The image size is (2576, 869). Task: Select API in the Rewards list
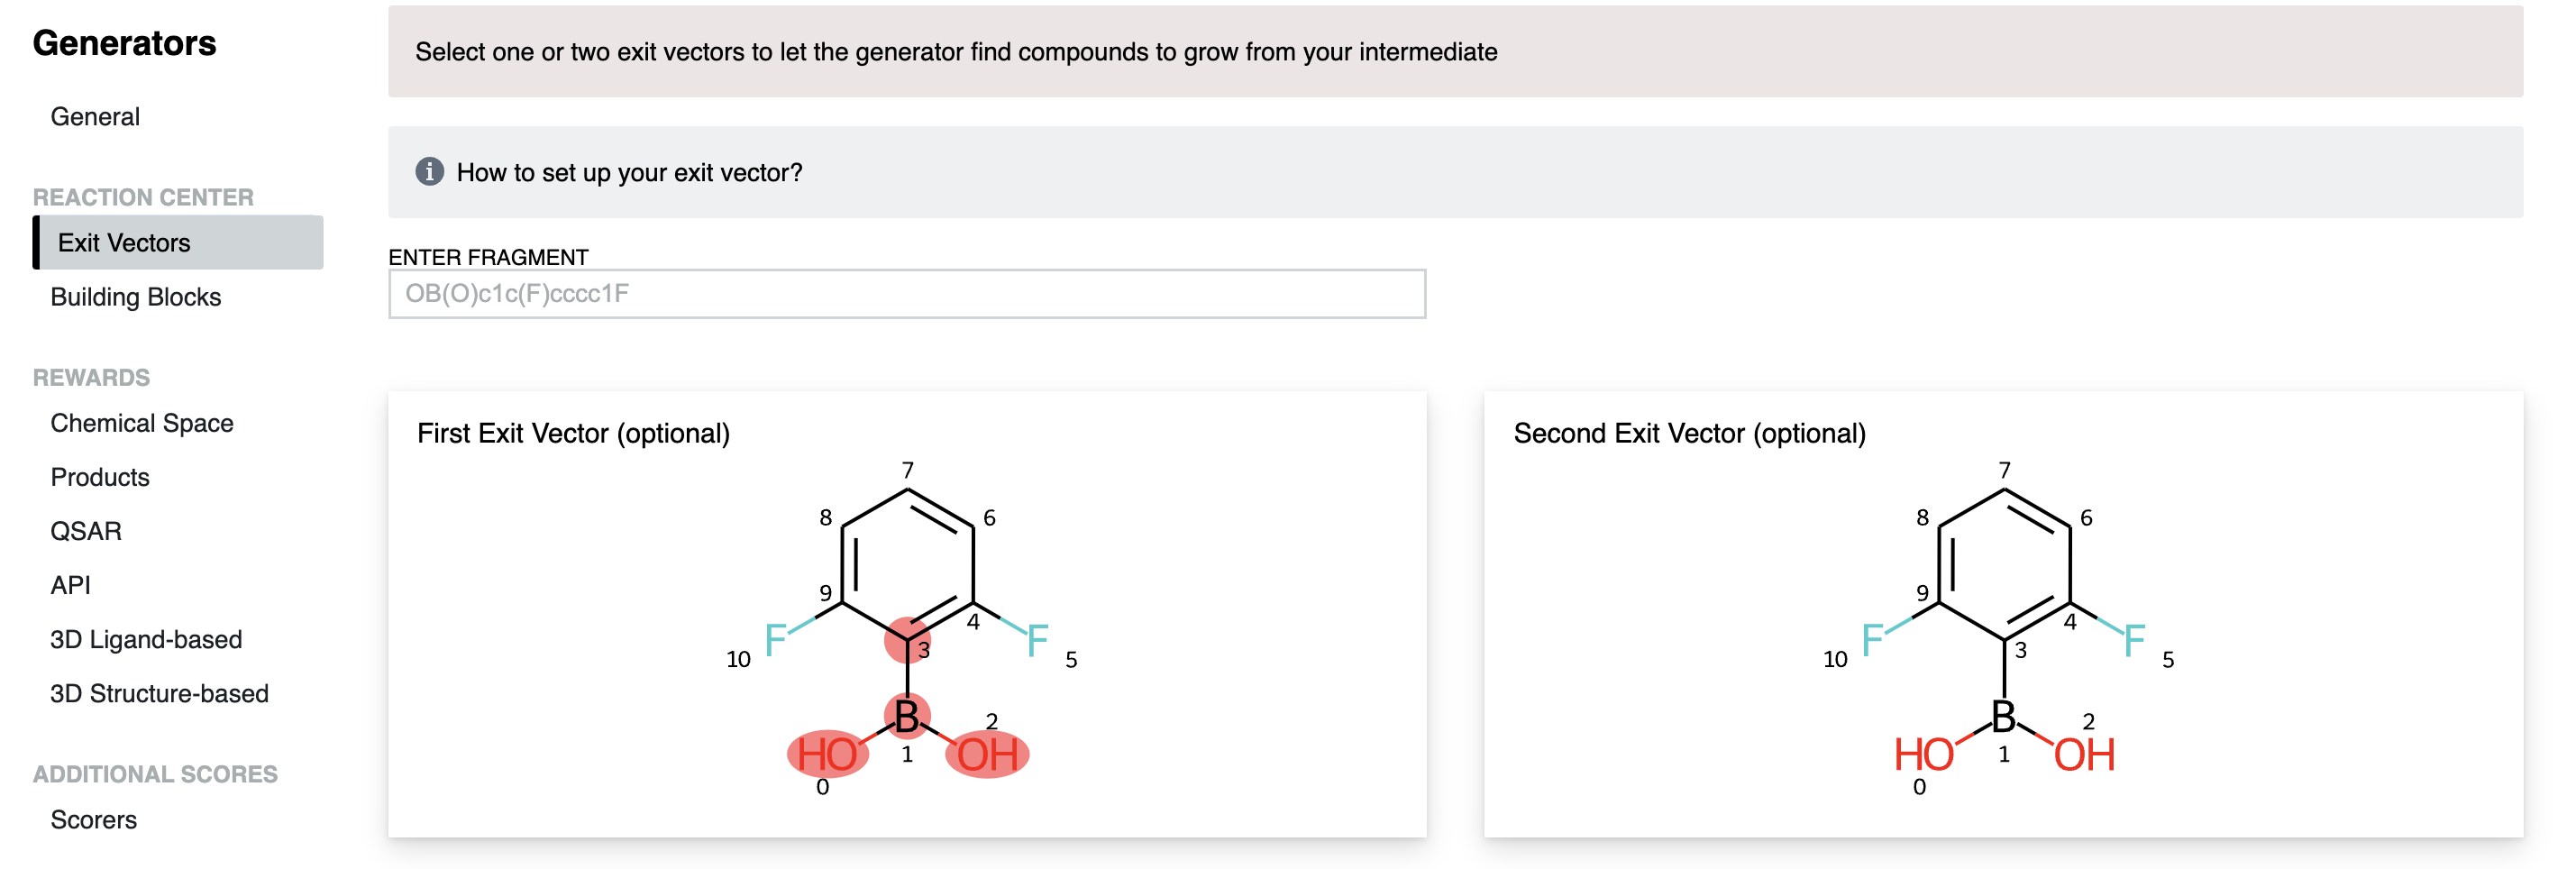(70, 585)
